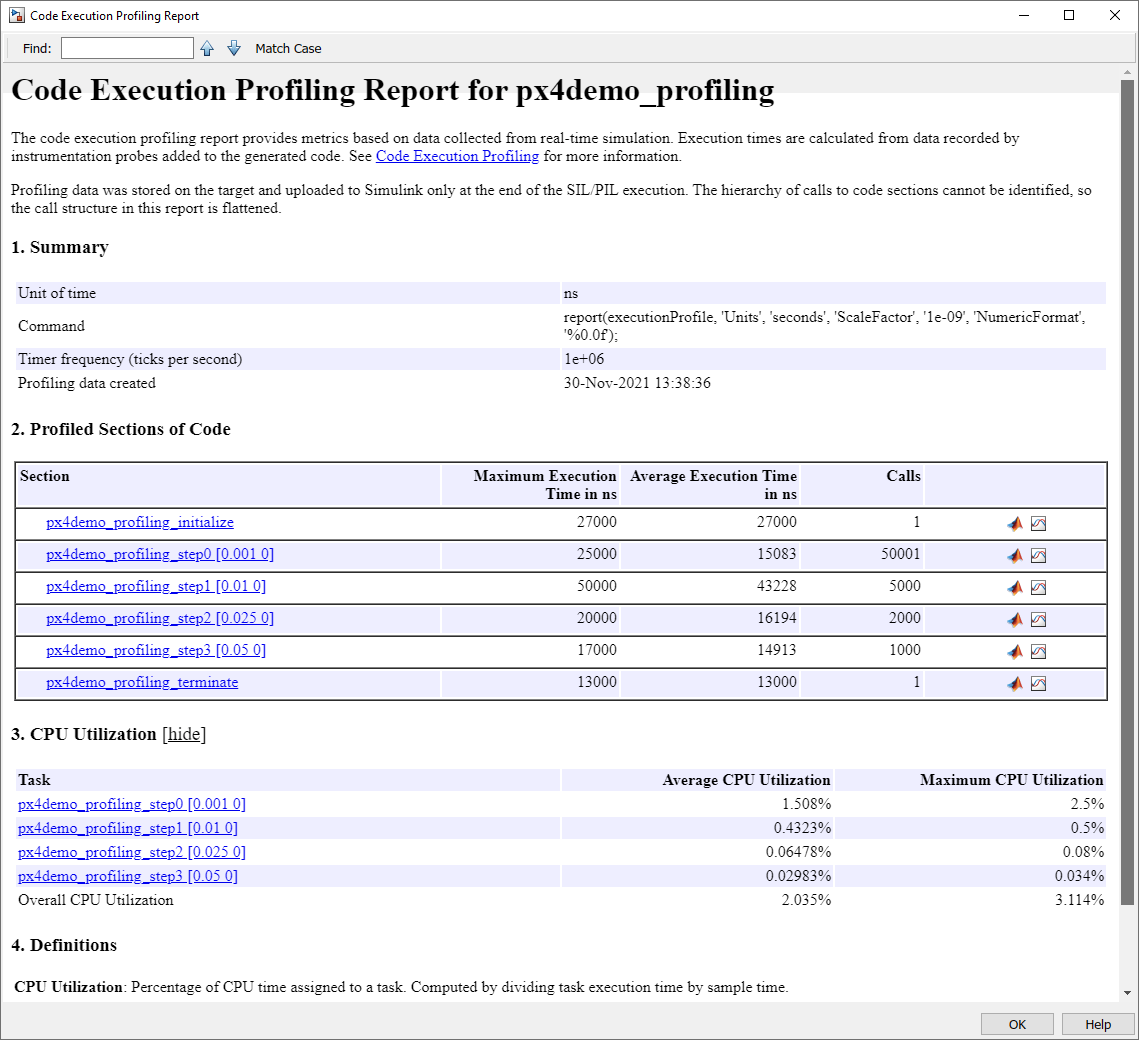Click MATLAB workspace icon in step1 row
Viewport: 1139px width, 1040px height.
click(1015, 588)
